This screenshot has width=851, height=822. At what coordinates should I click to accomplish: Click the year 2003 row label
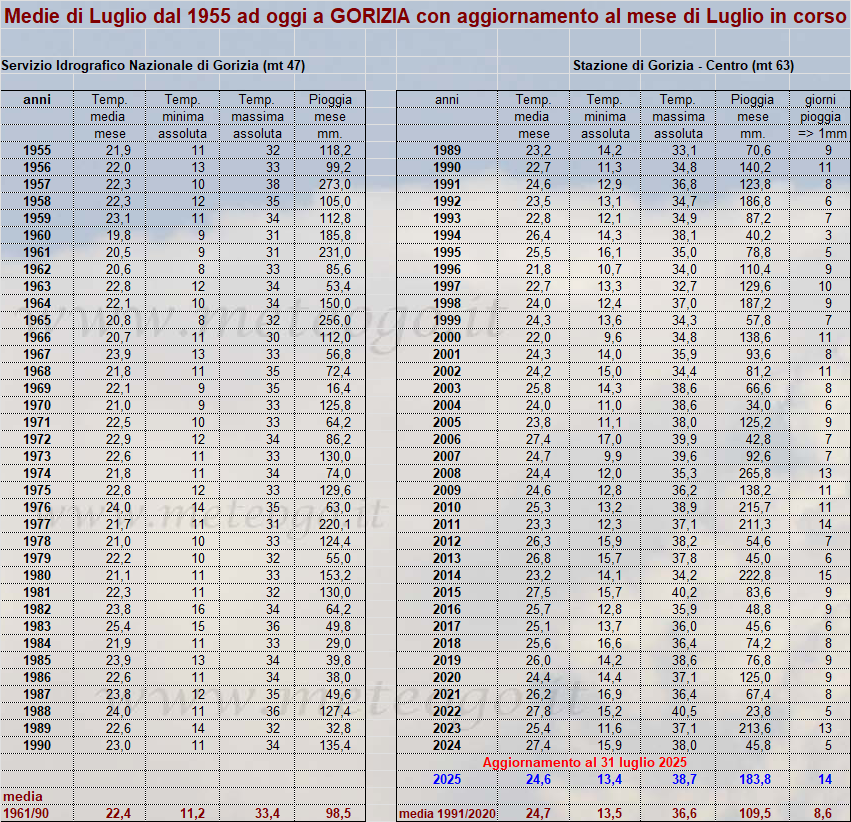[x=447, y=388]
